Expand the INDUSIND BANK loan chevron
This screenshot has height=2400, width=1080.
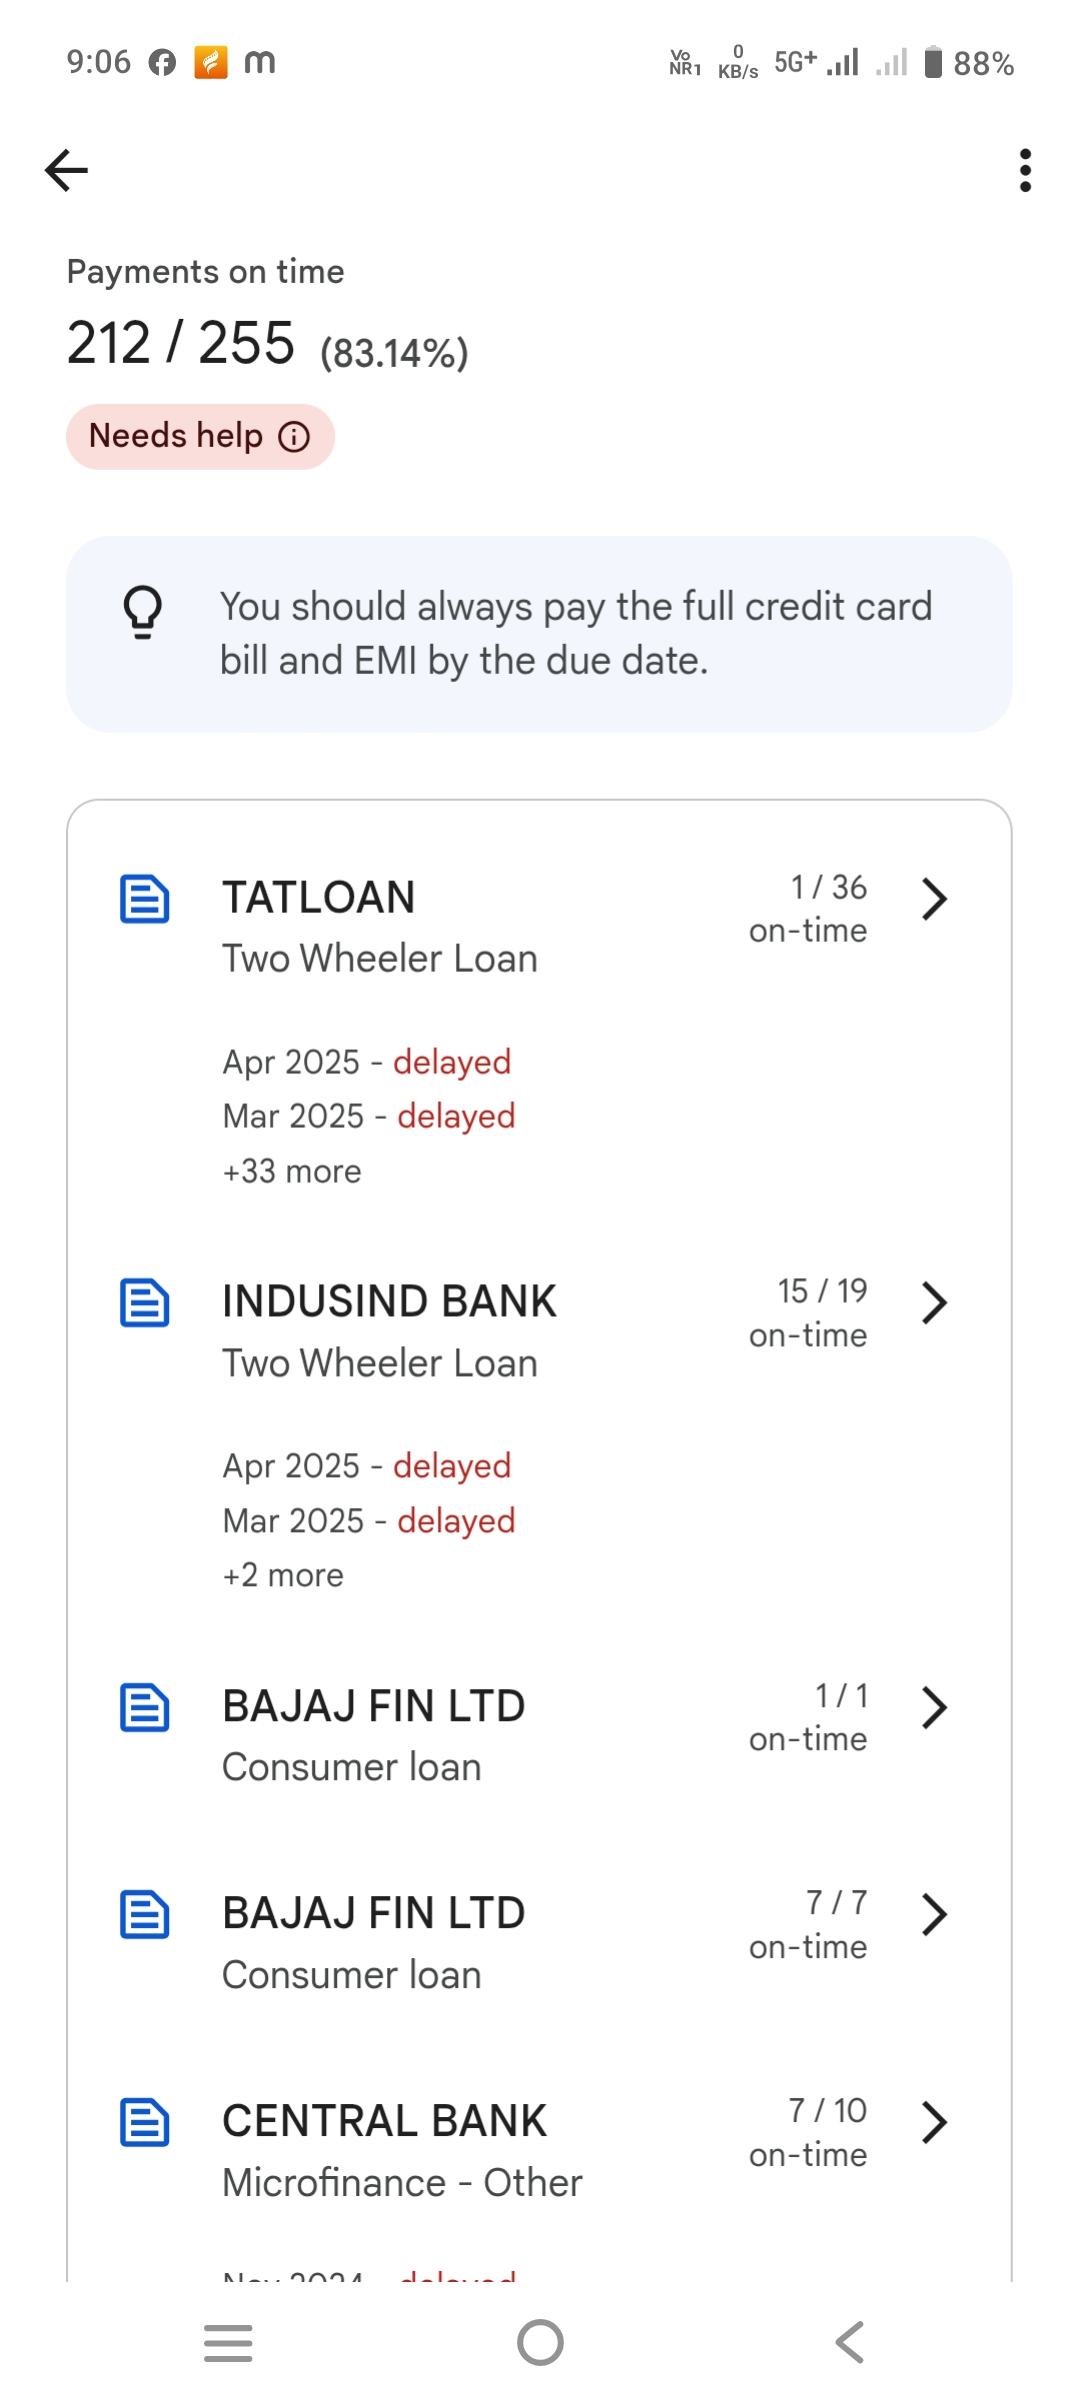click(x=933, y=1302)
